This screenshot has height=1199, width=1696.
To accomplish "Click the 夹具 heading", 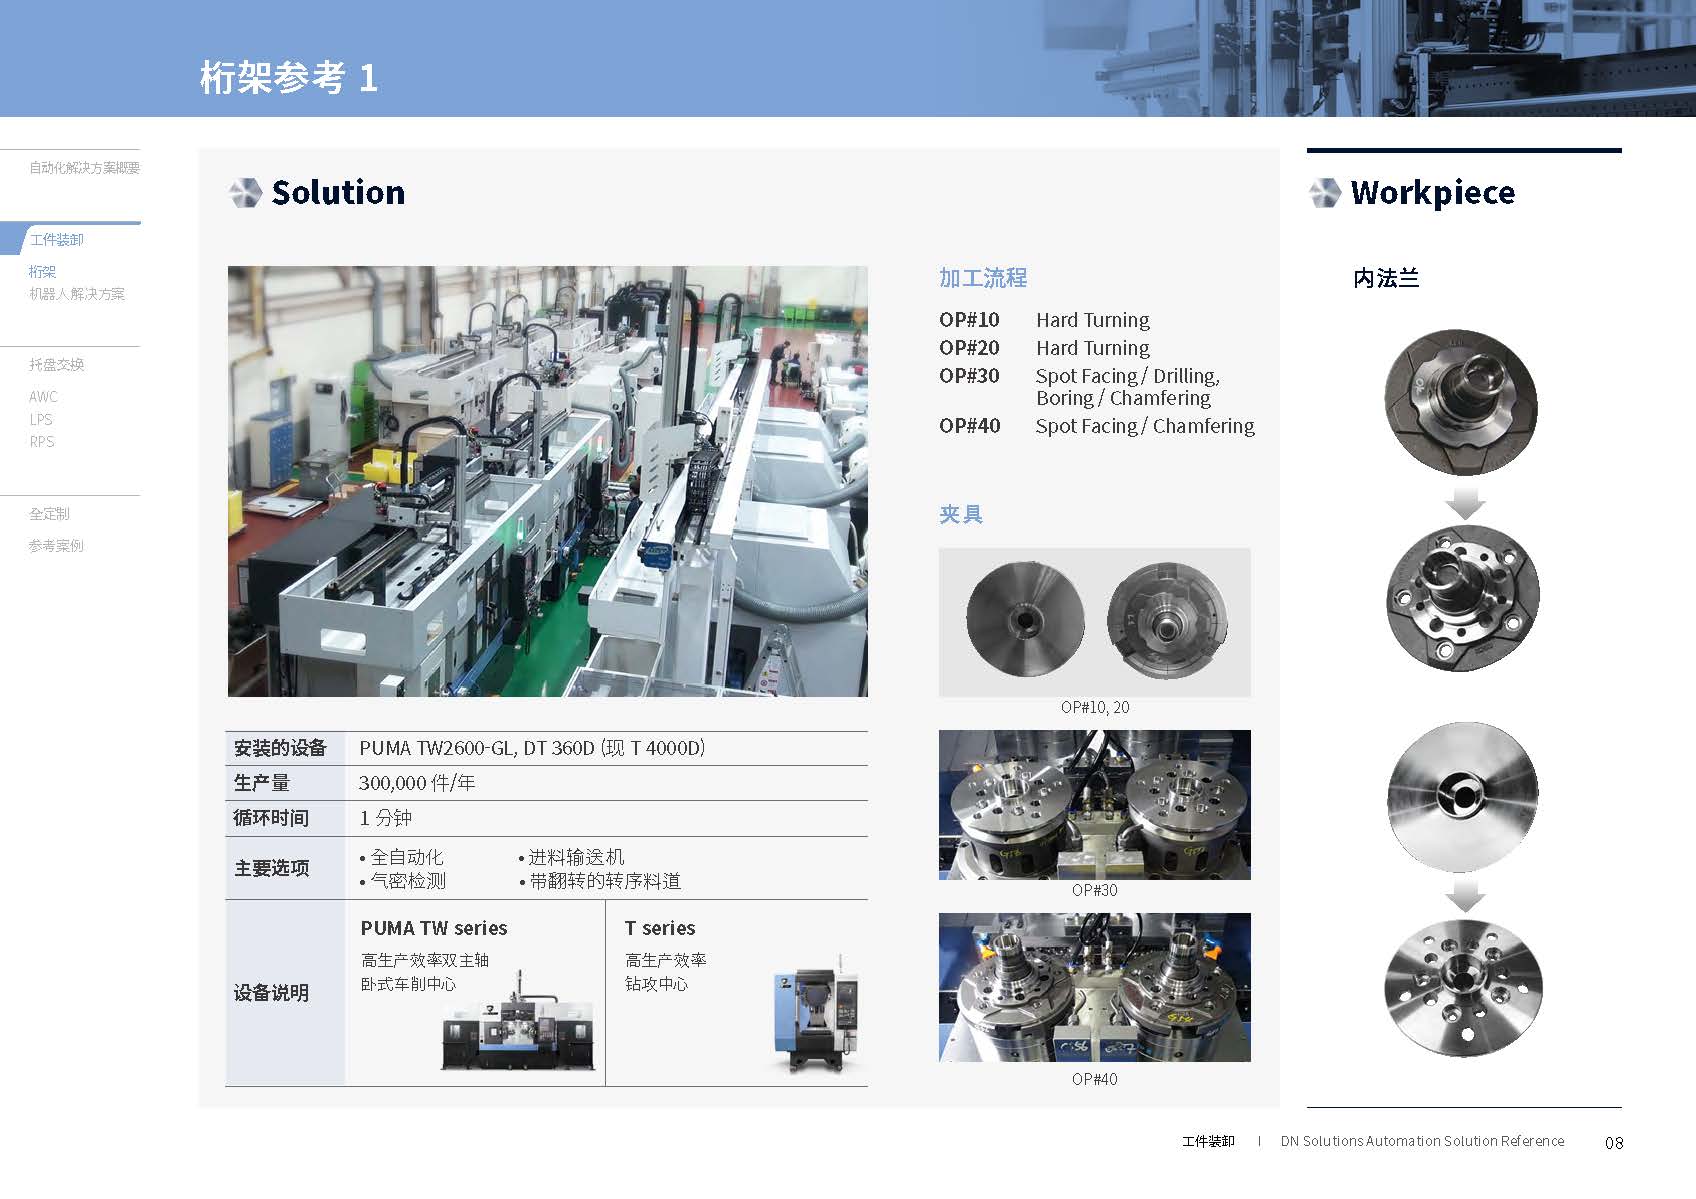I will tap(961, 514).
